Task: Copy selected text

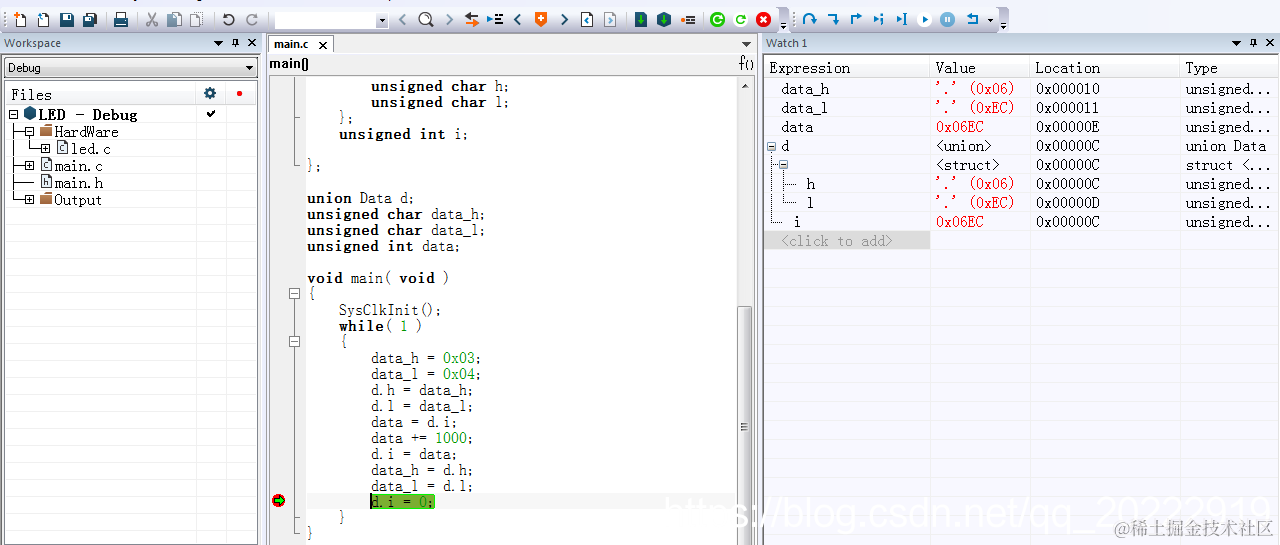Action: (174, 20)
